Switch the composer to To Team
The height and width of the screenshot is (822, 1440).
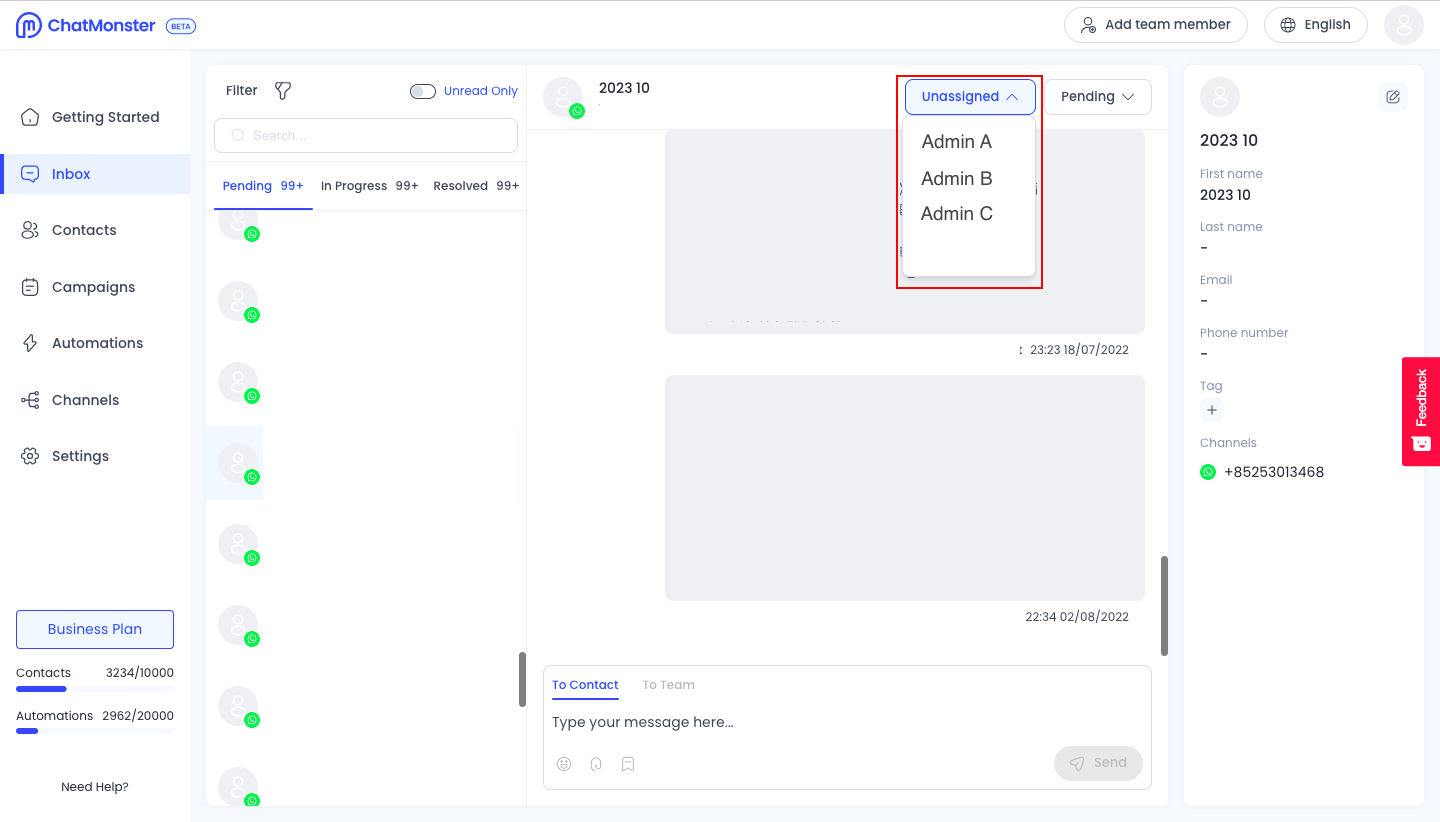[x=668, y=684]
